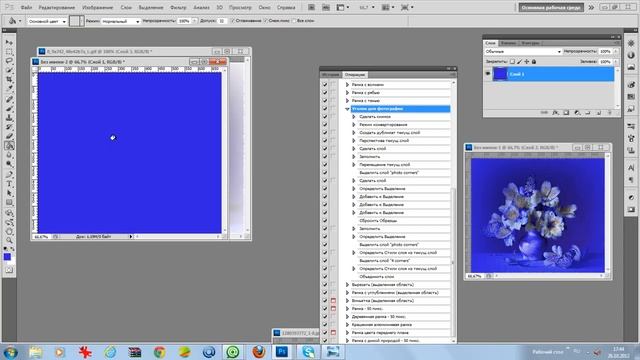
Task: Open the Обычные blend mode dropdown
Action: (523, 51)
